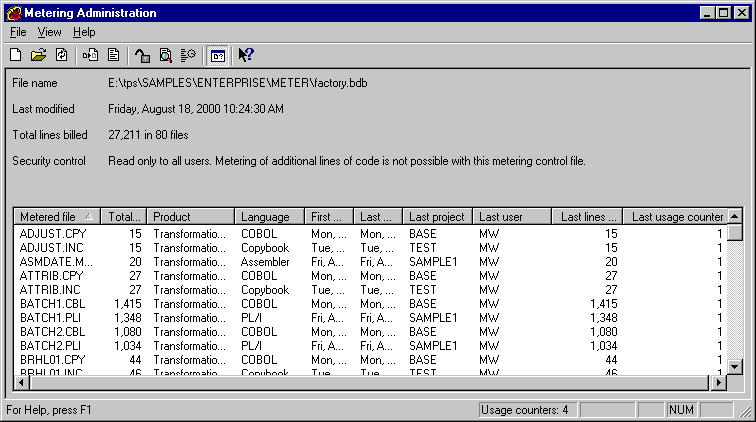Click the New file toolbar icon
756x422 pixels.
point(15,55)
